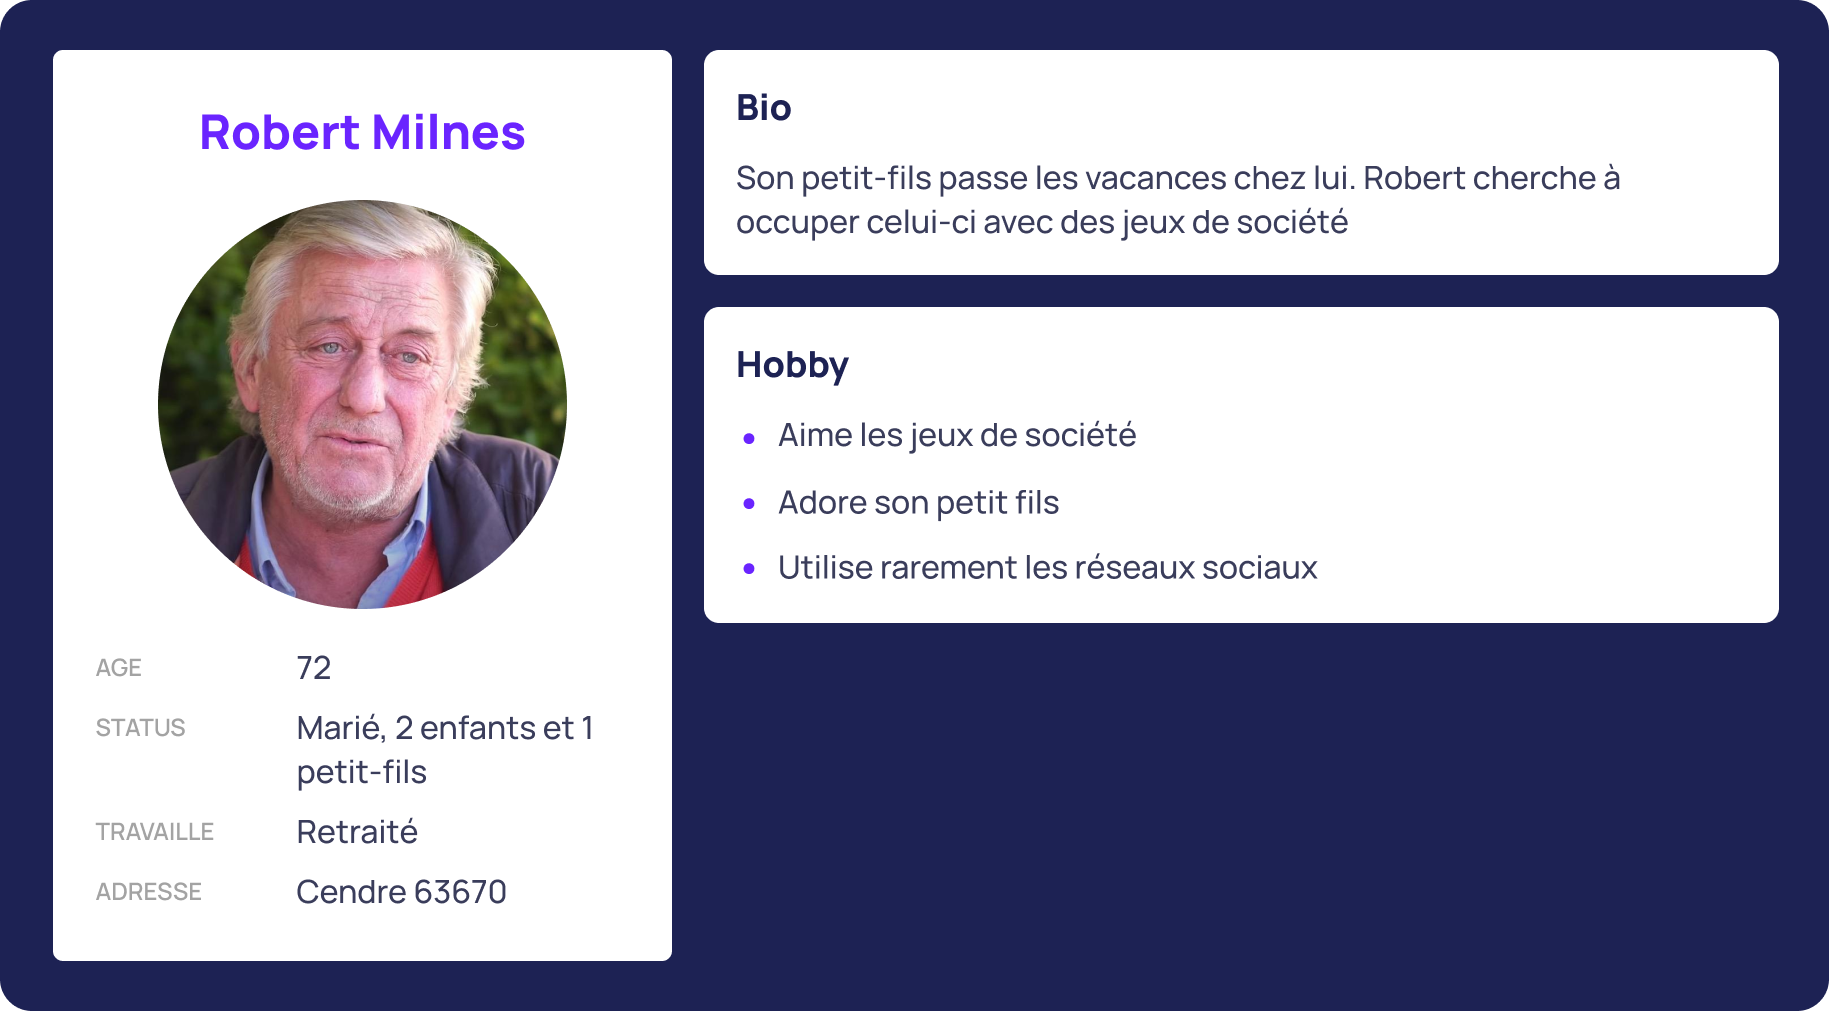Click the STATUS label
Viewport: 1829px width, 1011px height.
pyautogui.click(x=140, y=728)
